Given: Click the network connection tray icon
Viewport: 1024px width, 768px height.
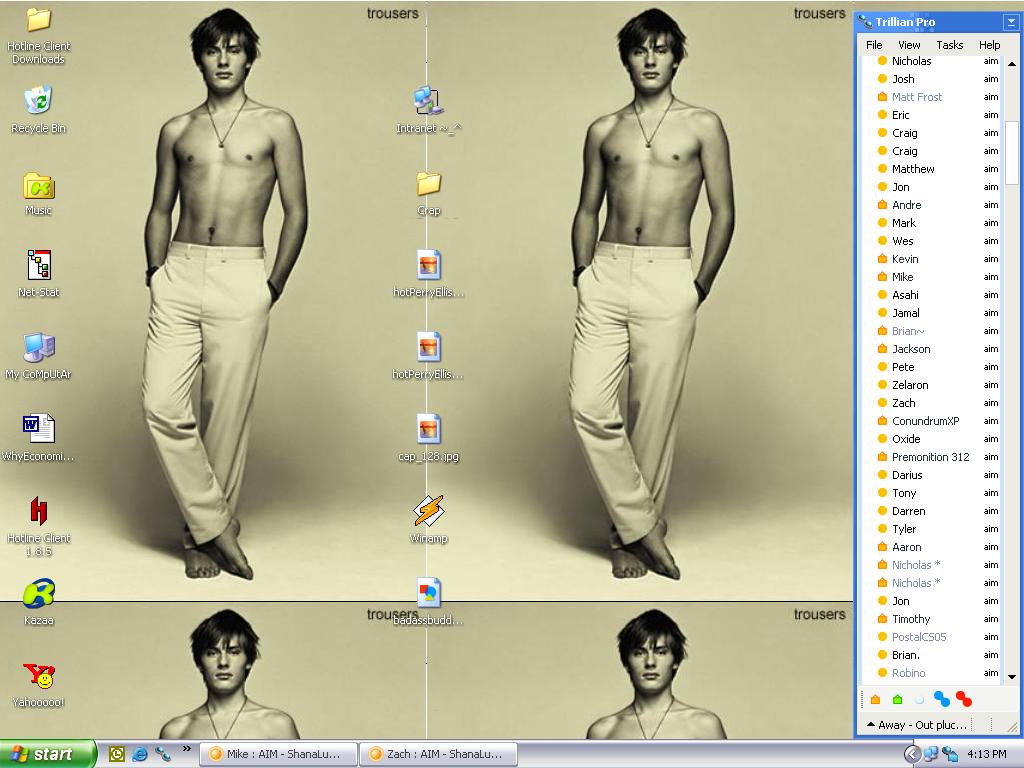Looking at the screenshot, I should point(931,754).
